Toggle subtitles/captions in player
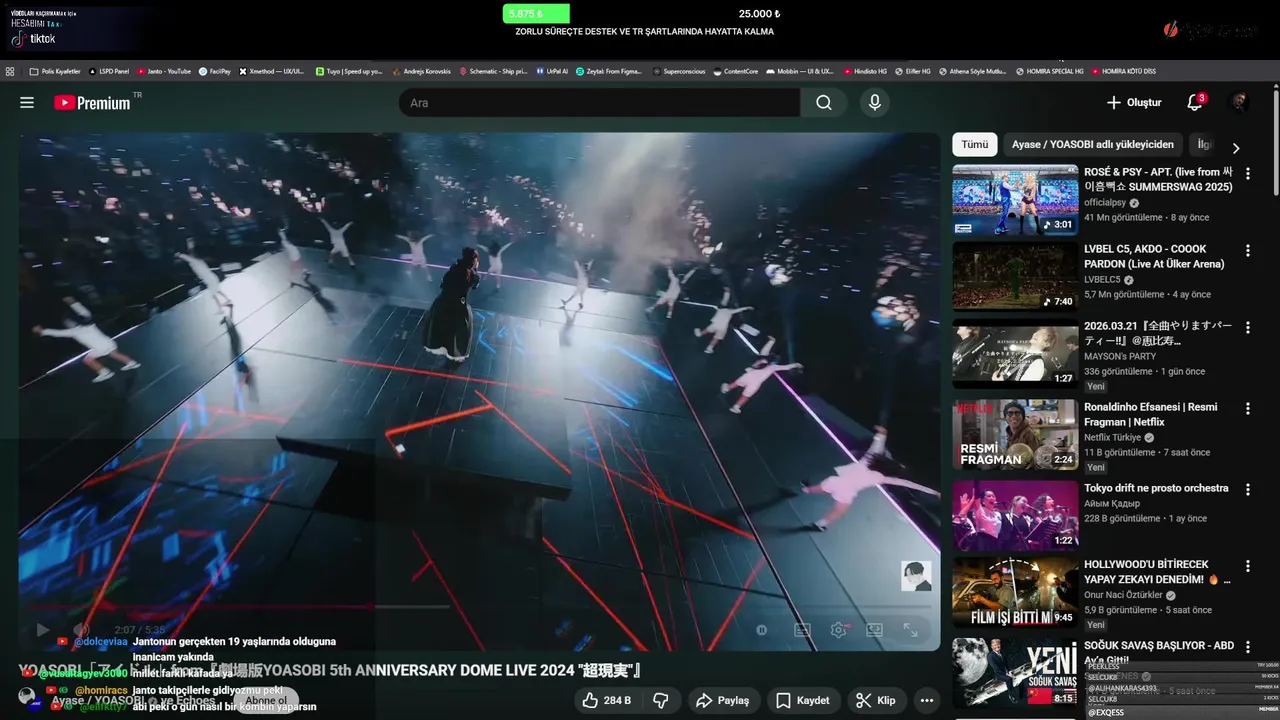 pyautogui.click(x=802, y=630)
